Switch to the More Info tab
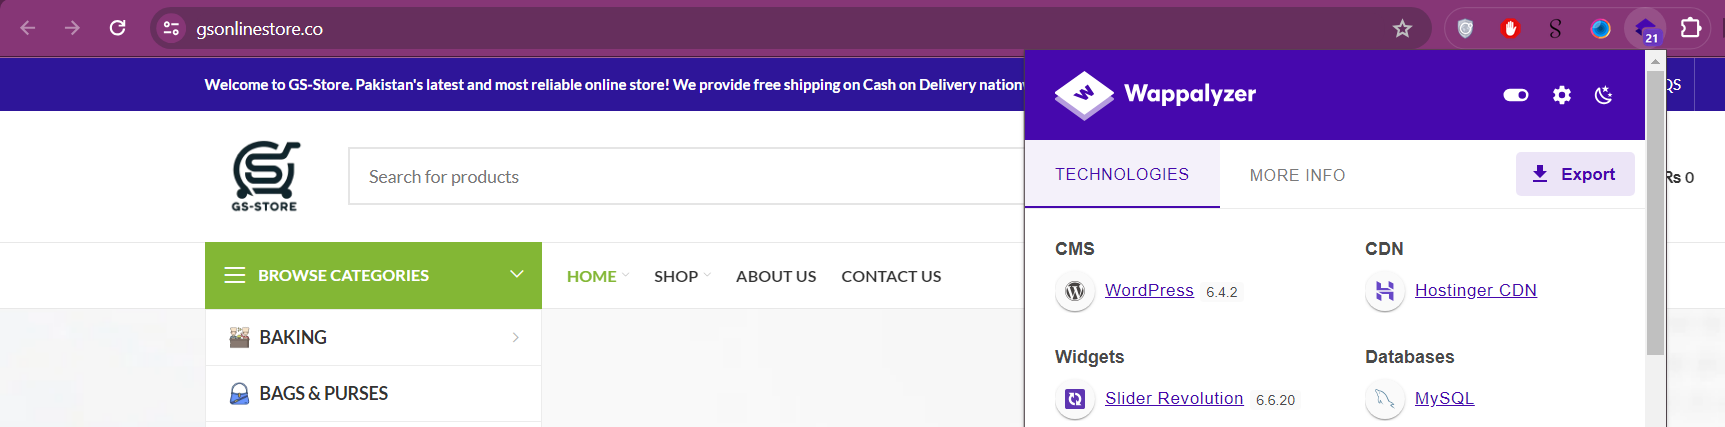This screenshot has width=1725, height=427. (1297, 175)
